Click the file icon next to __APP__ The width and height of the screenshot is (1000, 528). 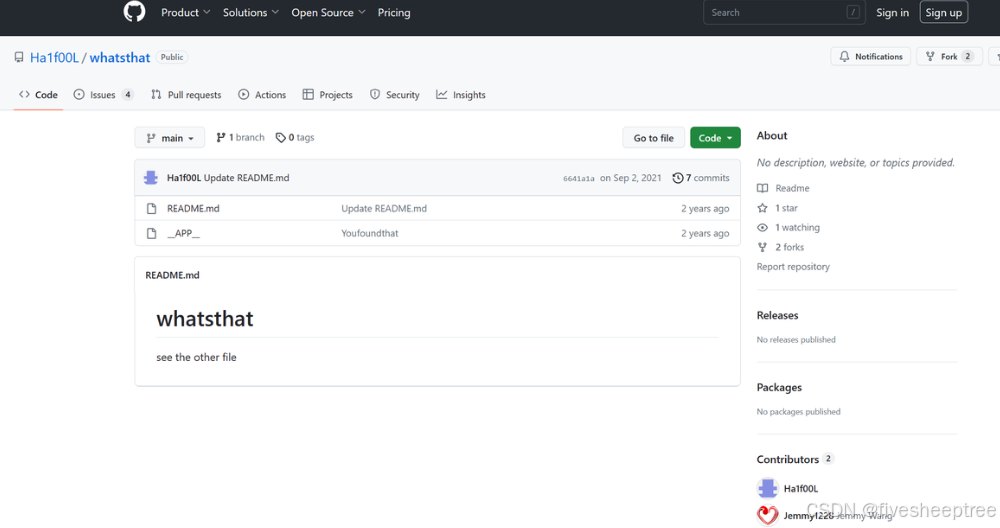151,233
